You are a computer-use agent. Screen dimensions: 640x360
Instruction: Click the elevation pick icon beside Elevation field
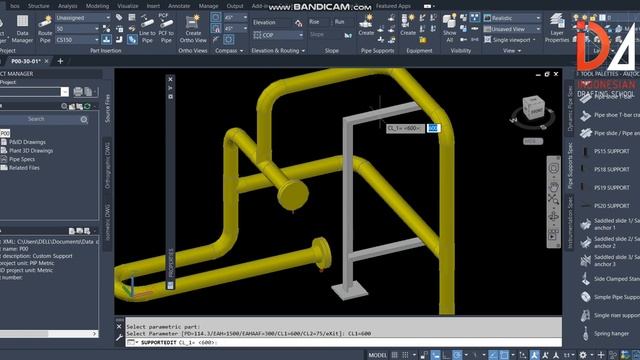point(298,23)
